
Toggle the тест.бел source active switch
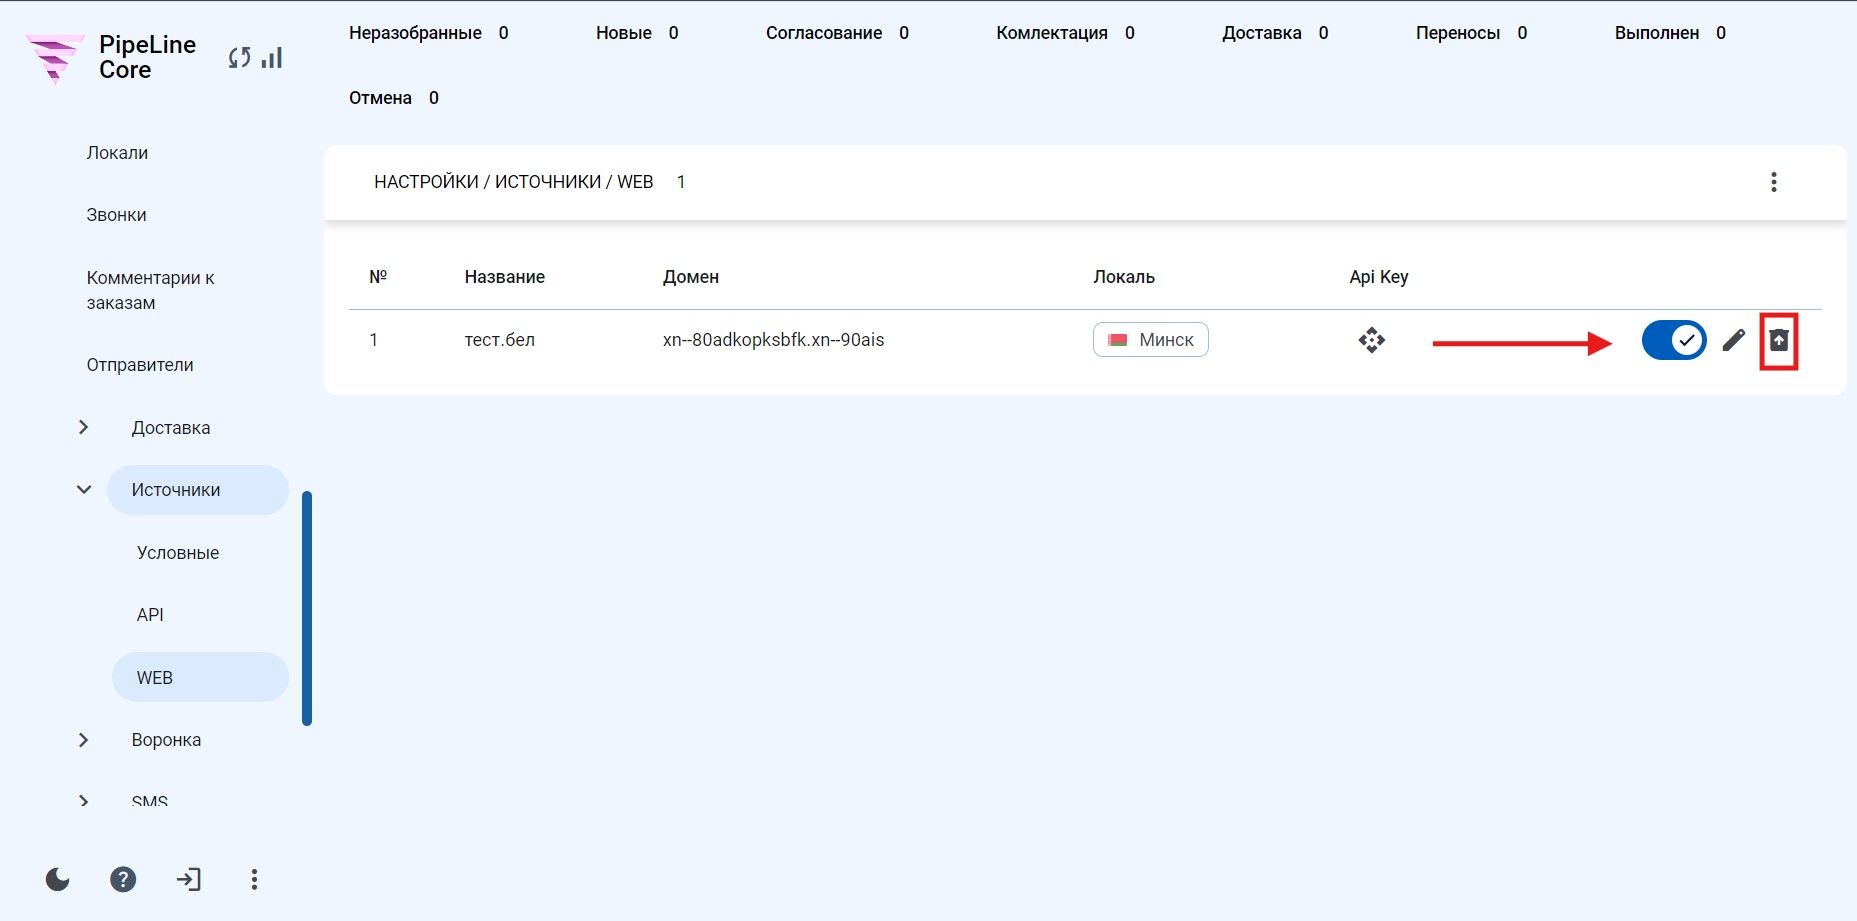[1674, 341]
